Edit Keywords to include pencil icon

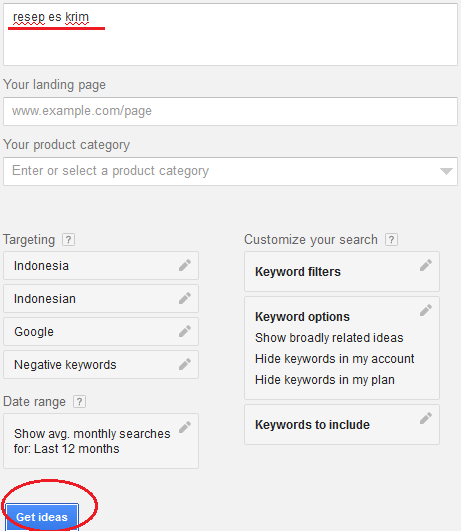point(426,418)
